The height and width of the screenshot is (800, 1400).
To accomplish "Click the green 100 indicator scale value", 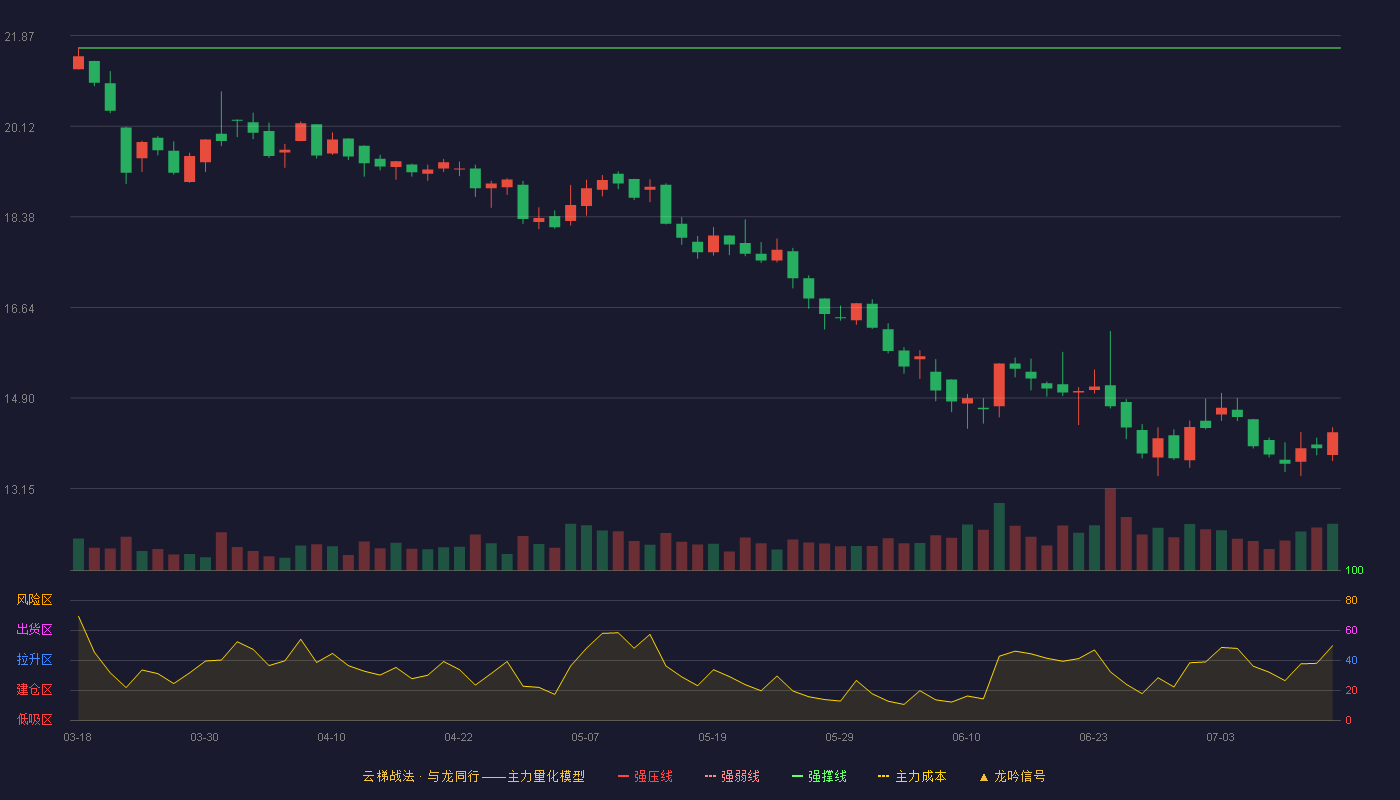I will (x=1354, y=571).
